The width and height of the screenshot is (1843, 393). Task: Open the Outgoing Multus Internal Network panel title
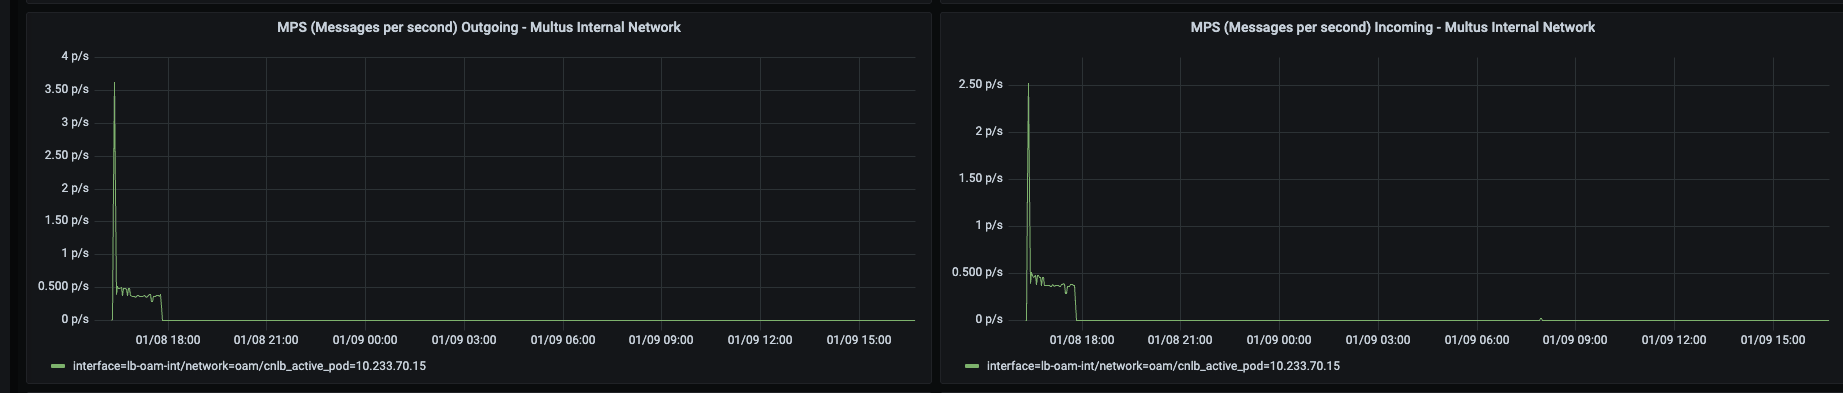[478, 27]
